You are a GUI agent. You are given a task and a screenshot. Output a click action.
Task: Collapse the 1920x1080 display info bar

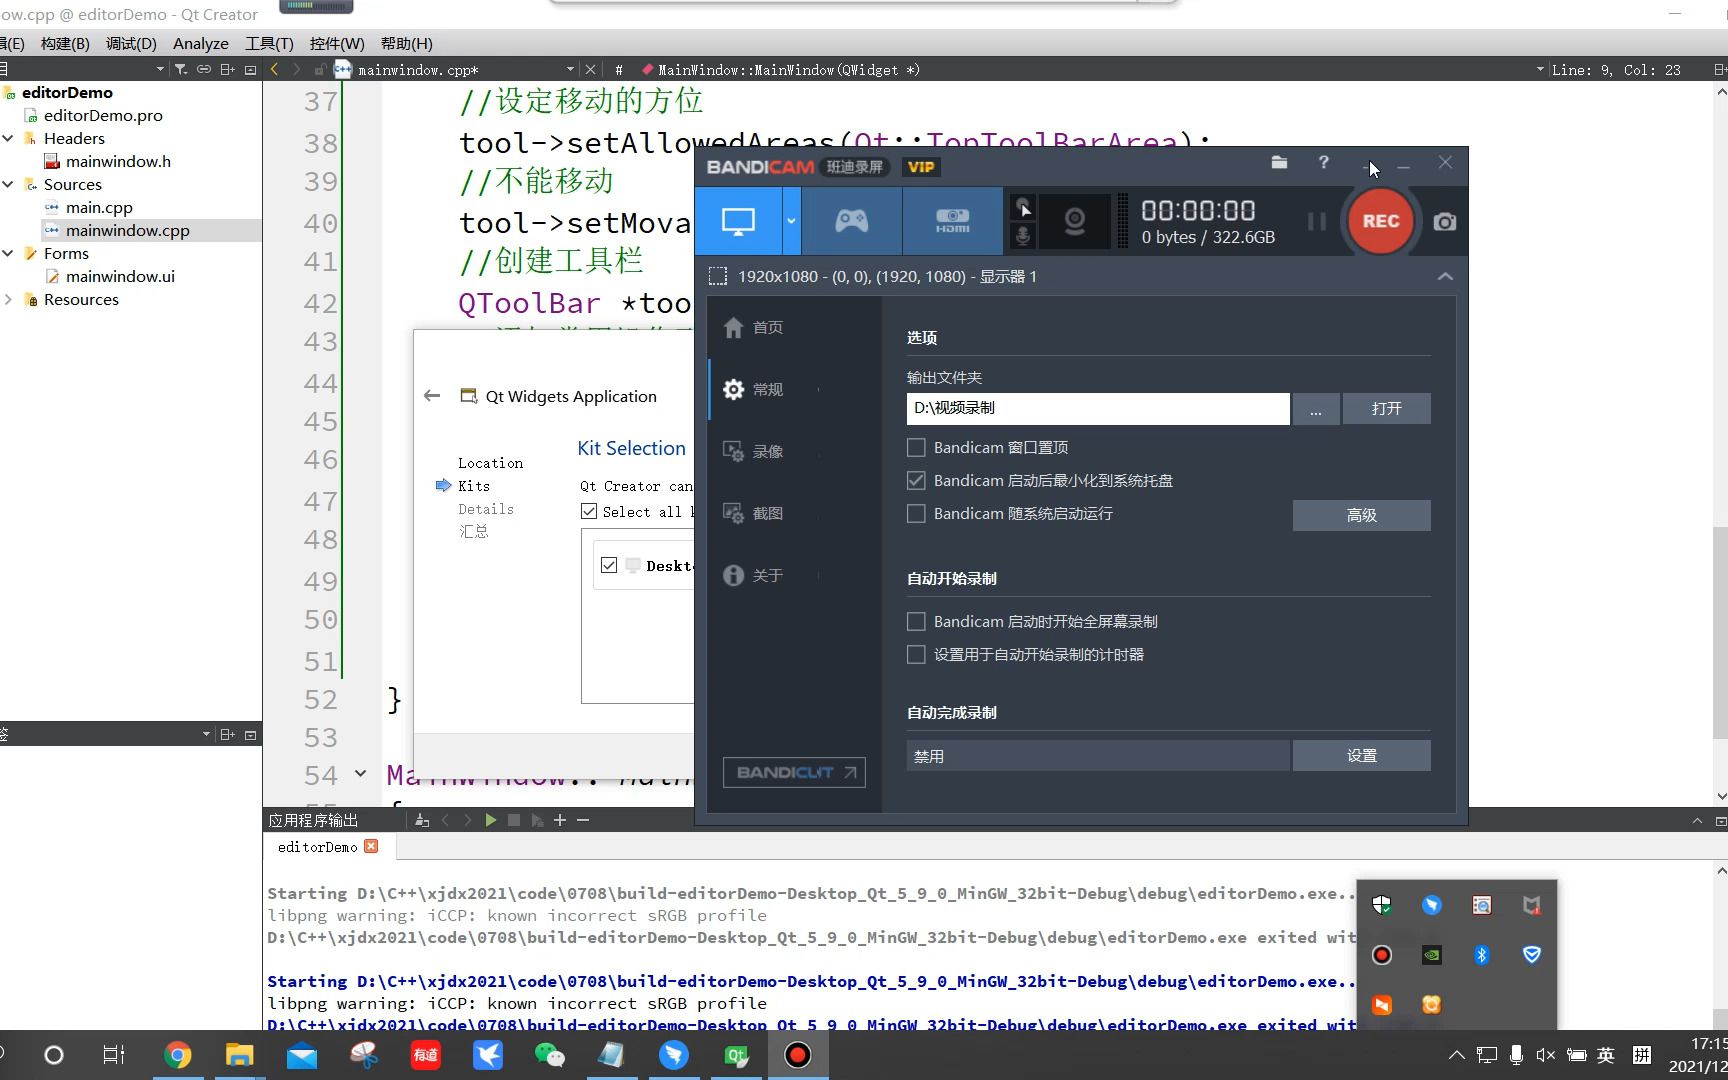pyautogui.click(x=1445, y=276)
